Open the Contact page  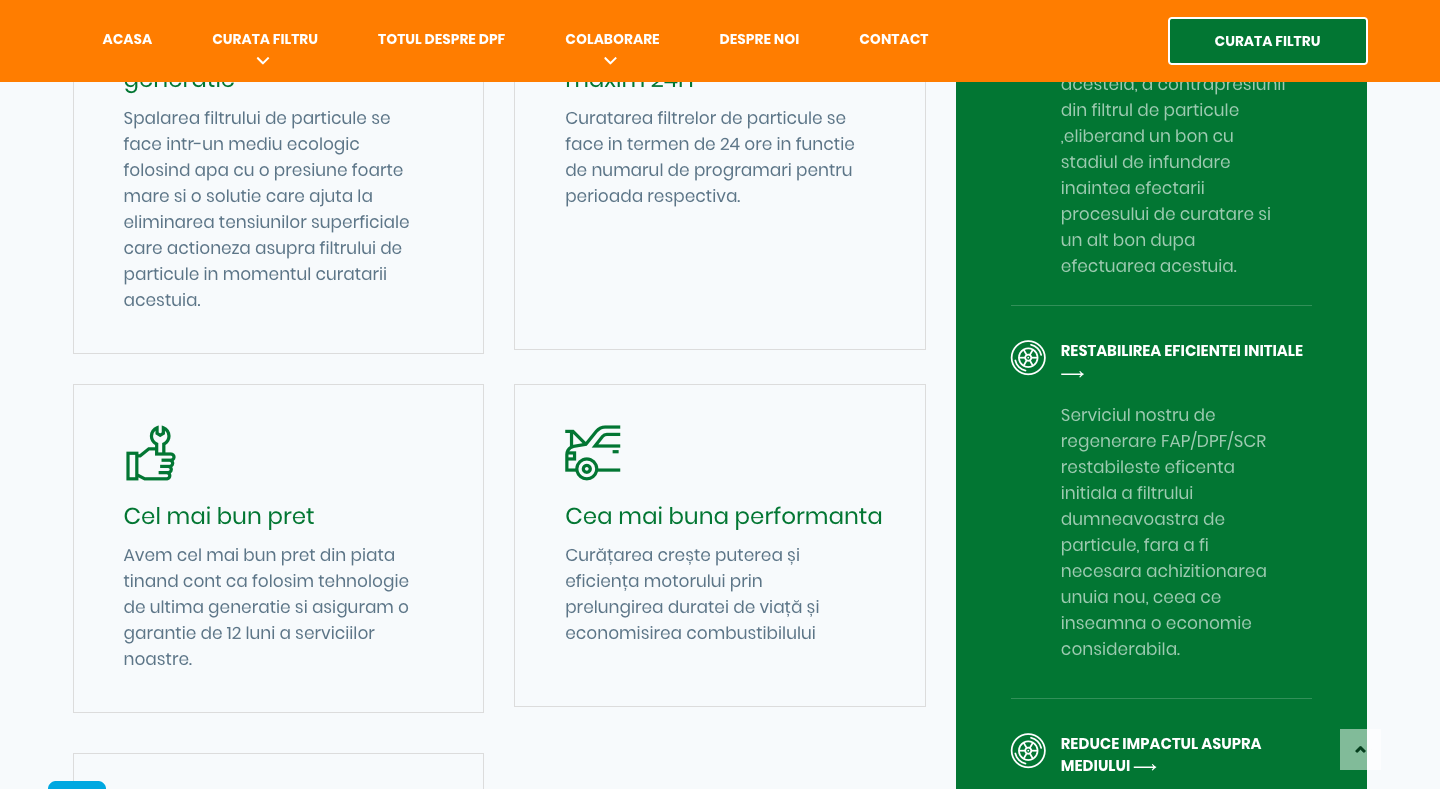point(894,39)
